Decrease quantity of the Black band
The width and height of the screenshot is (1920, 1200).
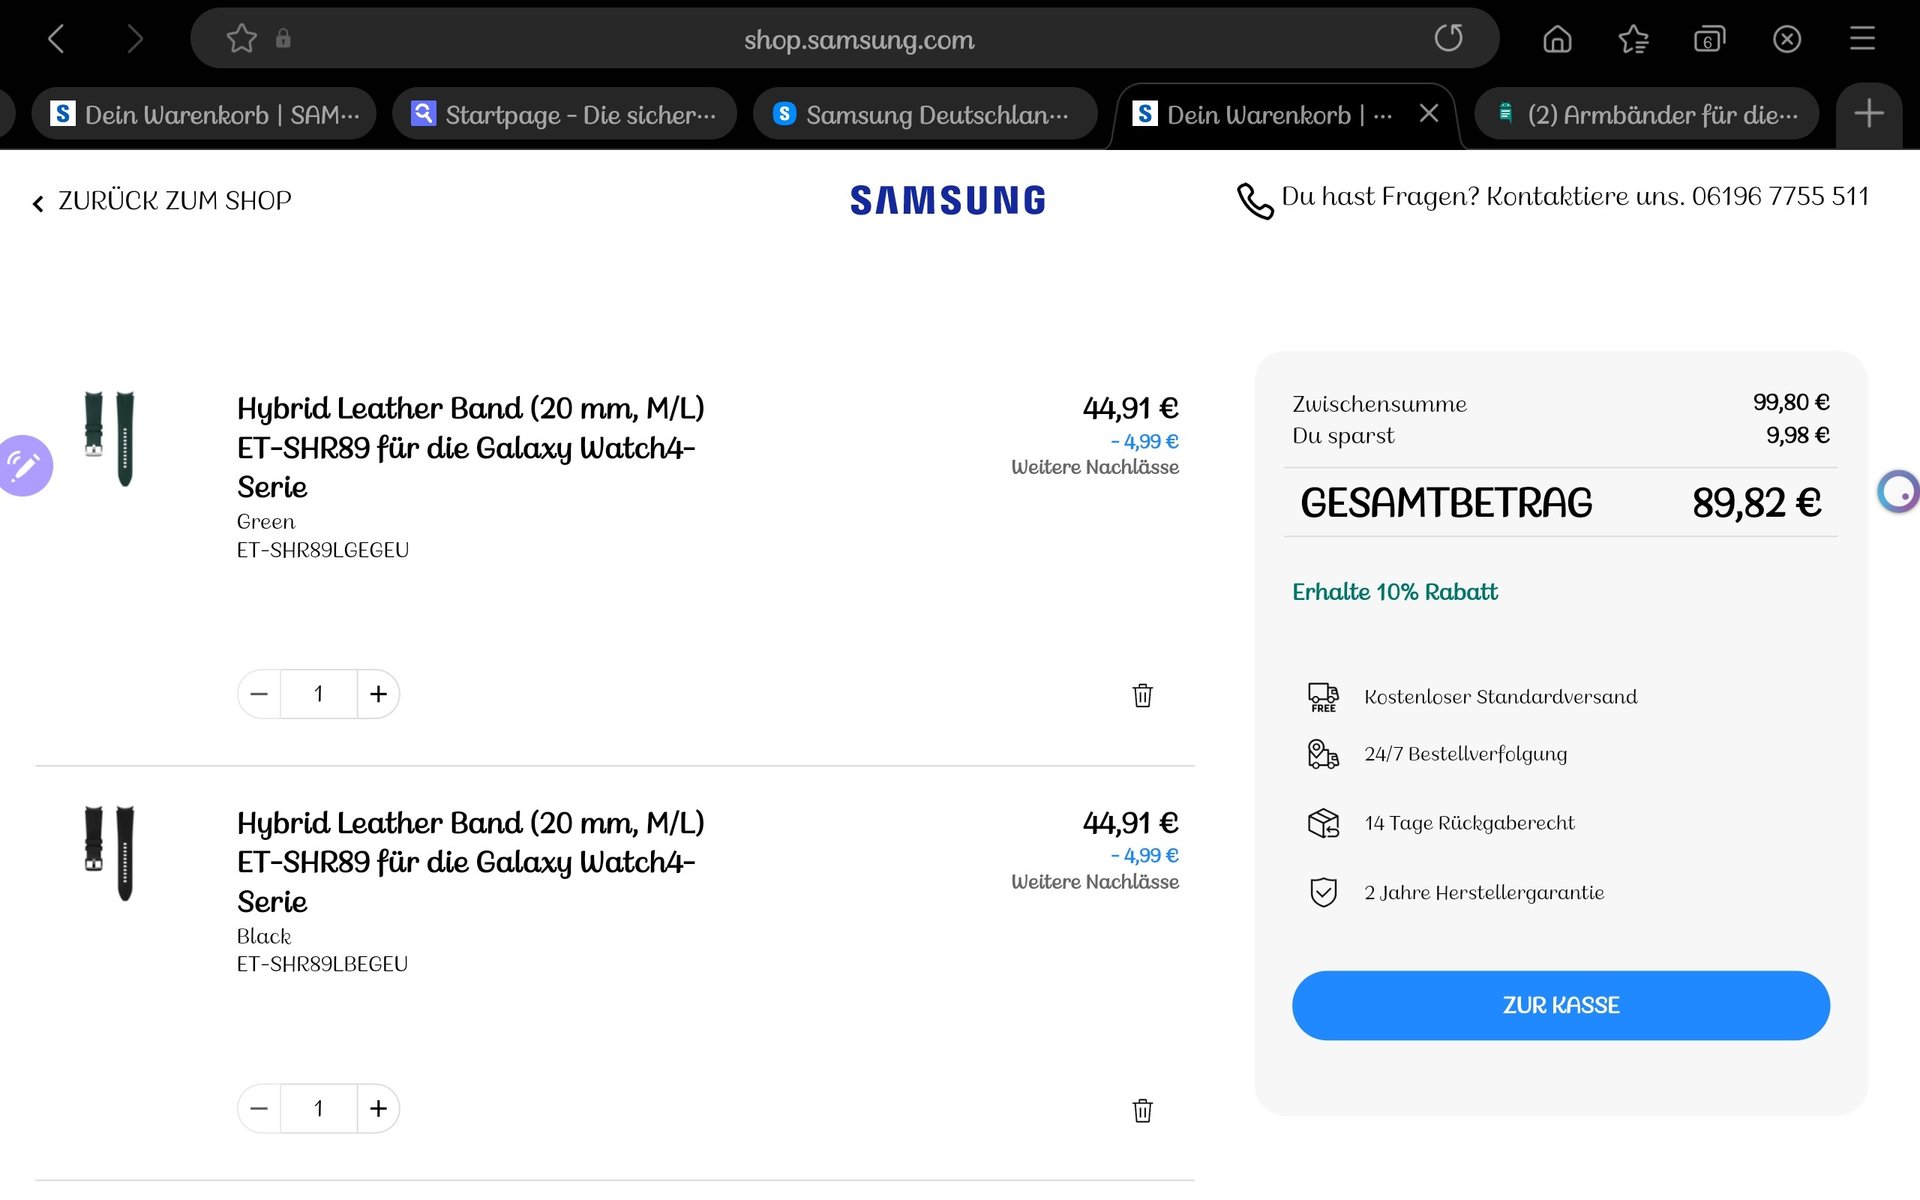(259, 1108)
